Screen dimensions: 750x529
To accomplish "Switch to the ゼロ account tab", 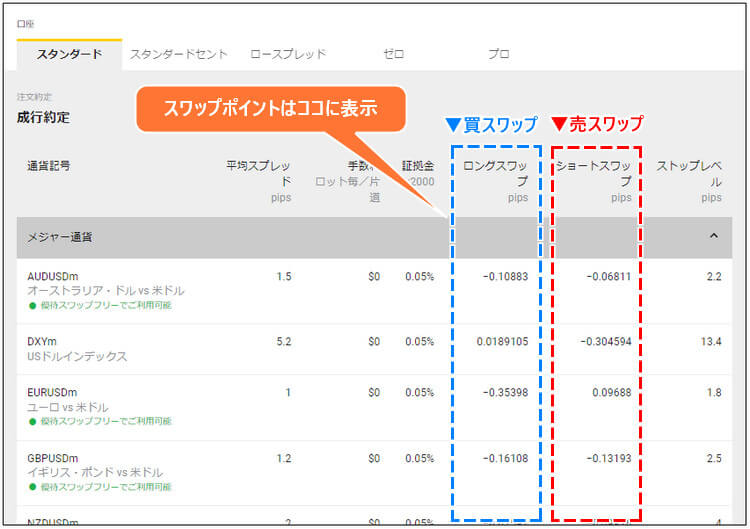I will pyautogui.click(x=394, y=54).
